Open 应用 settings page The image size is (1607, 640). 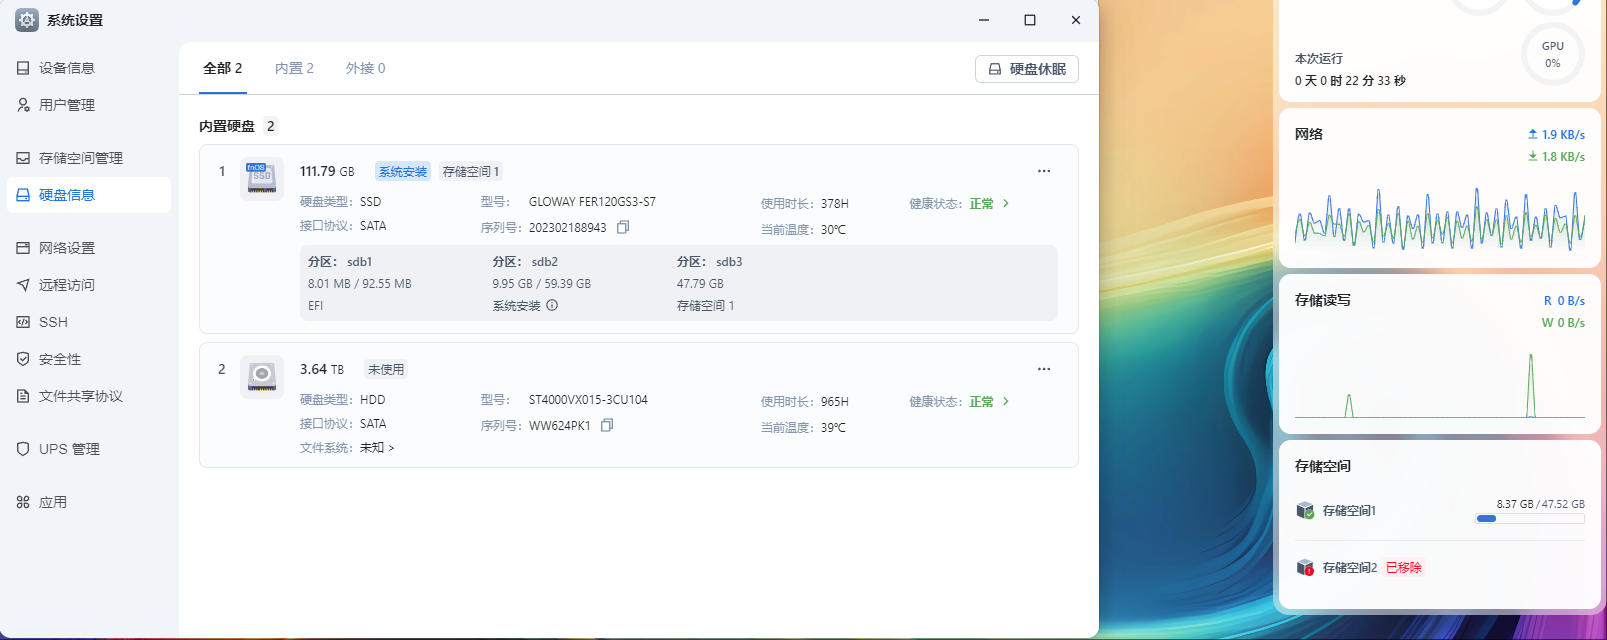88,502
